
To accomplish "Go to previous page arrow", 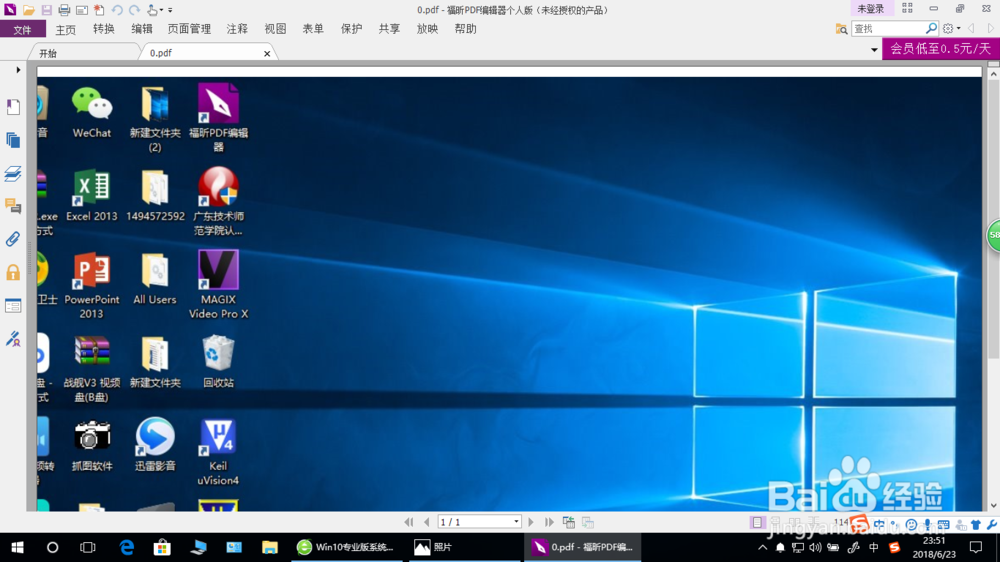I will click(x=427, y=522).
